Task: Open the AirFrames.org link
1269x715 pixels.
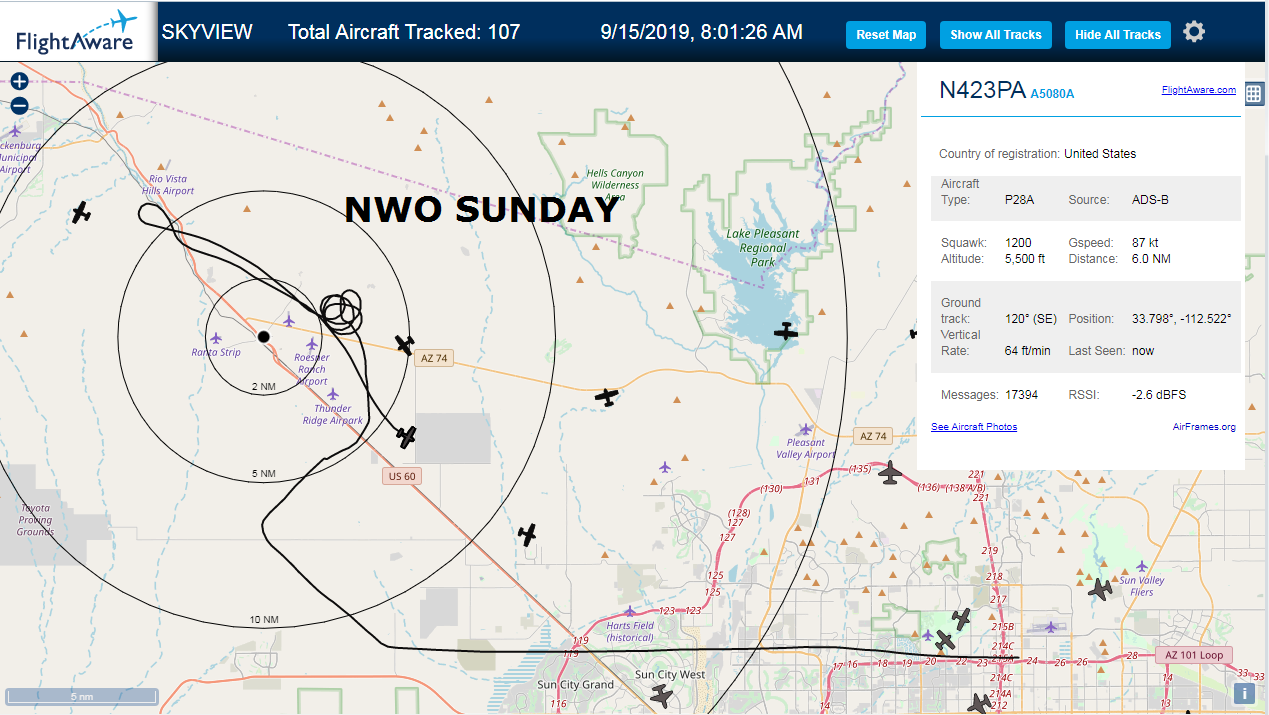Action: point(1204,427)
